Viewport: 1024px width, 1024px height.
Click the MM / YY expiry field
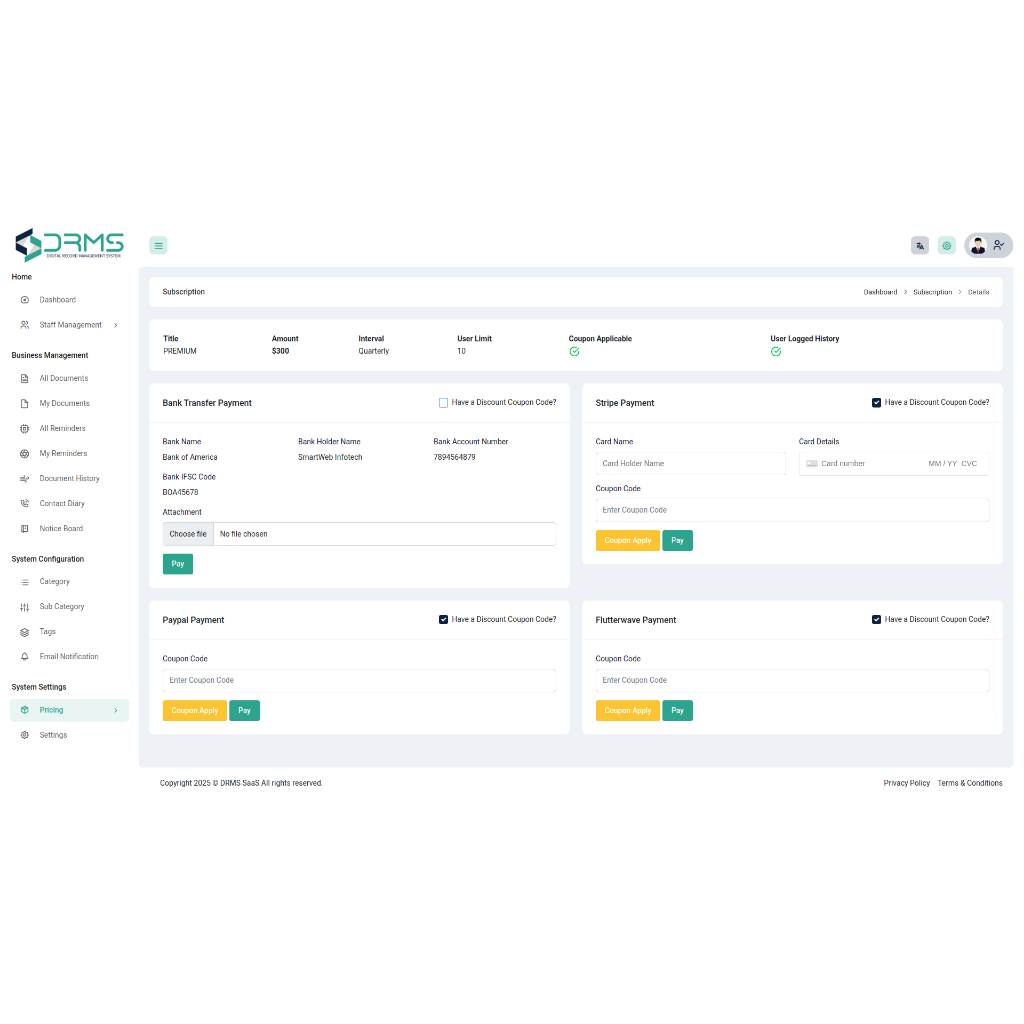pos(942,464)
